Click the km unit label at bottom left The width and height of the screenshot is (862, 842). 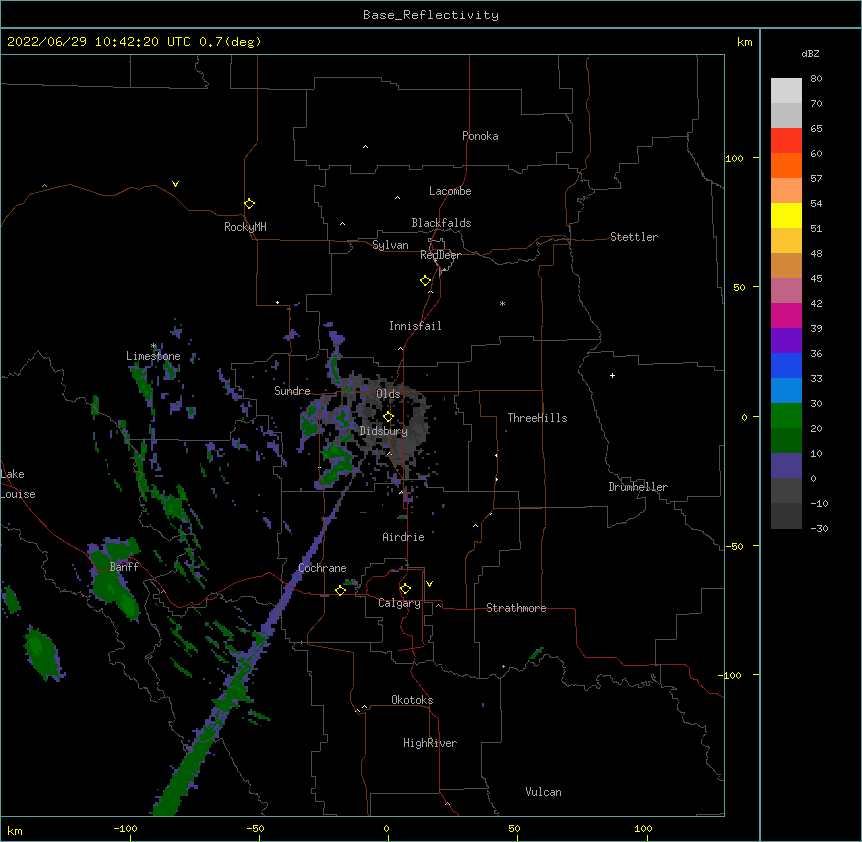point(15,830)
